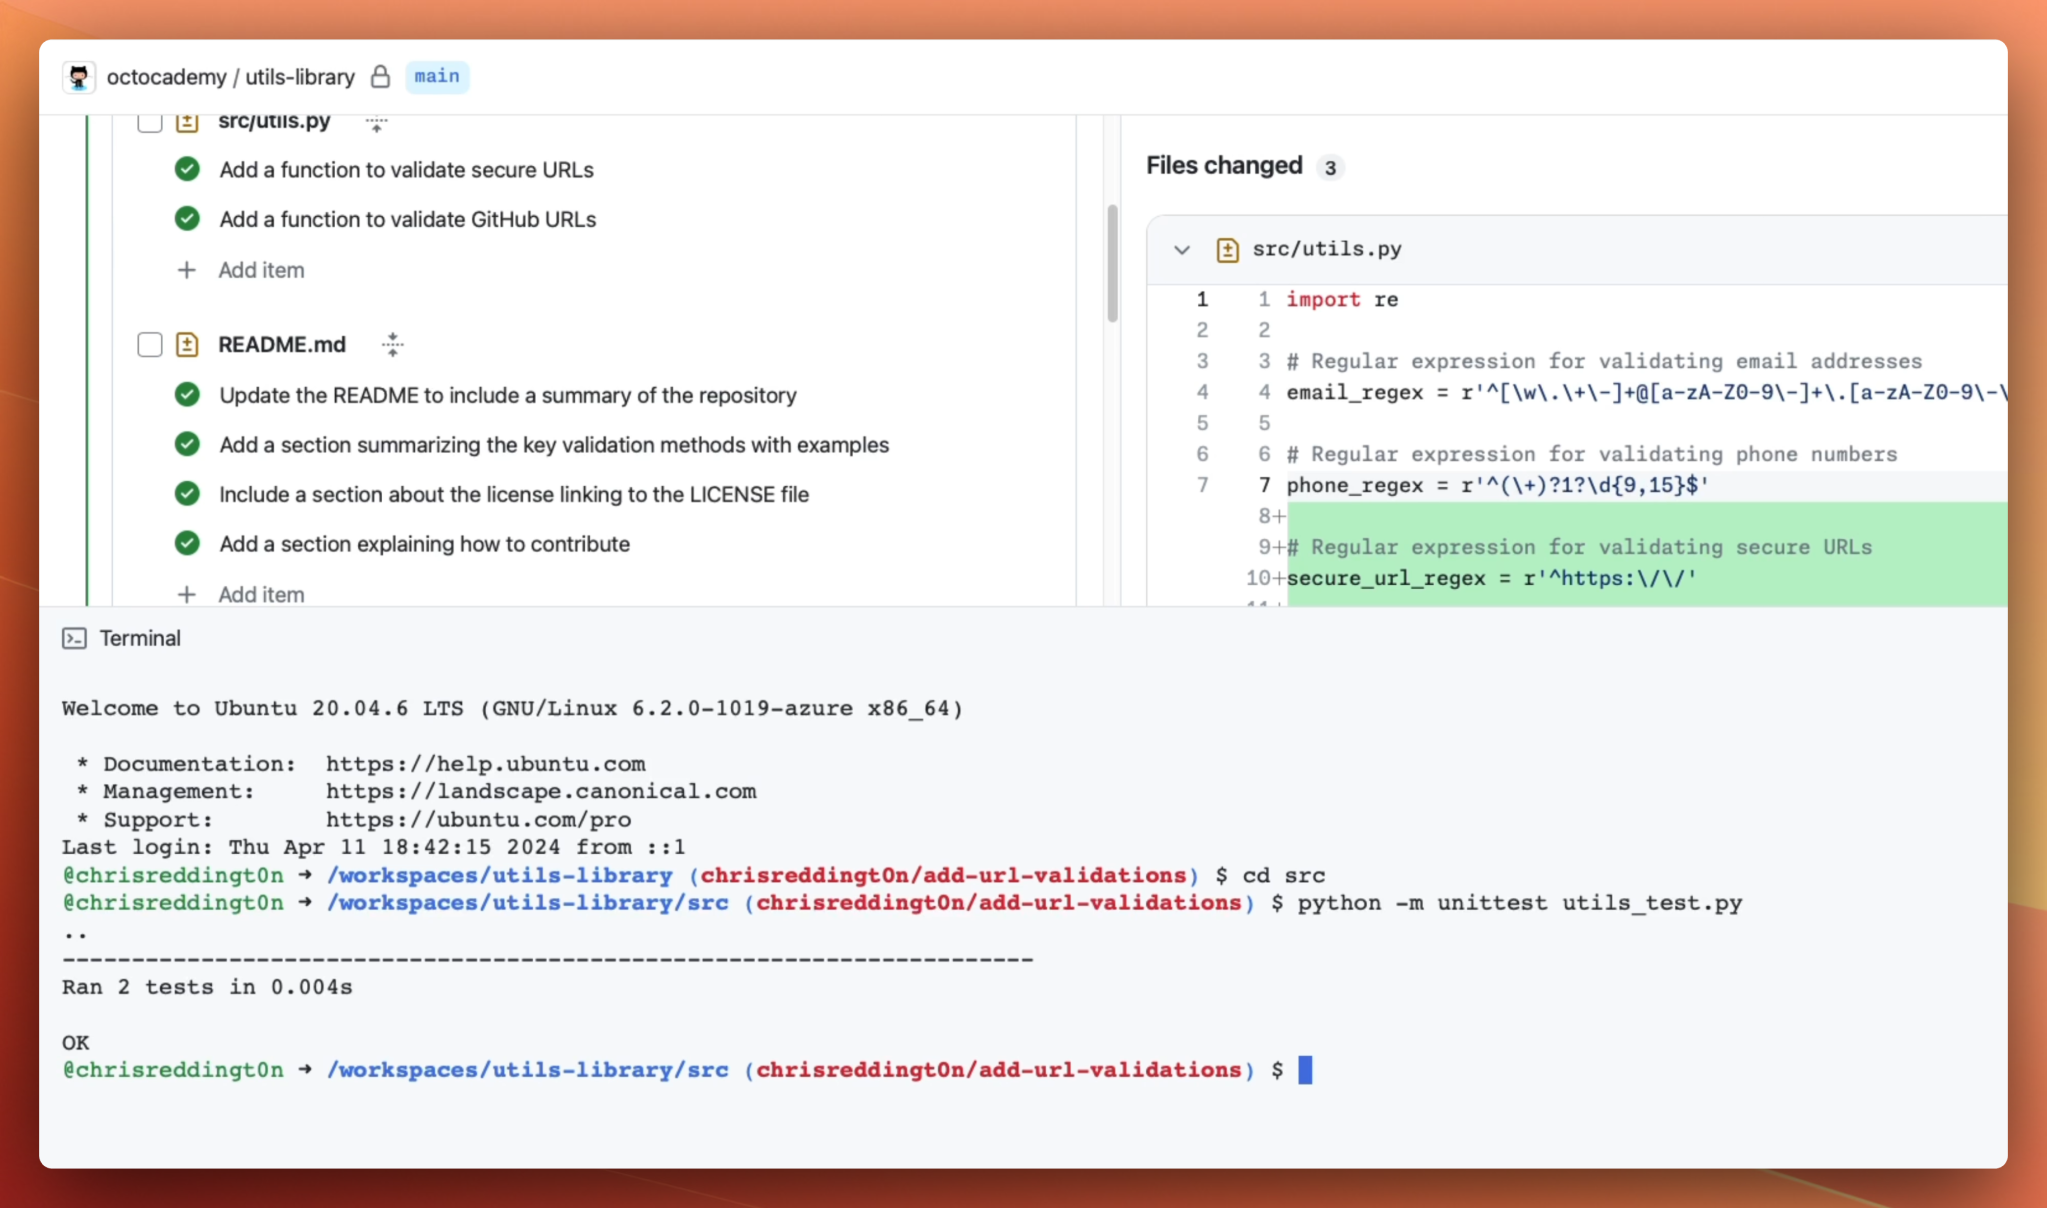Open the landscape.canonical.com link in terminal
Viewport: 2047px width, 1208px height.
click(541, 791)
